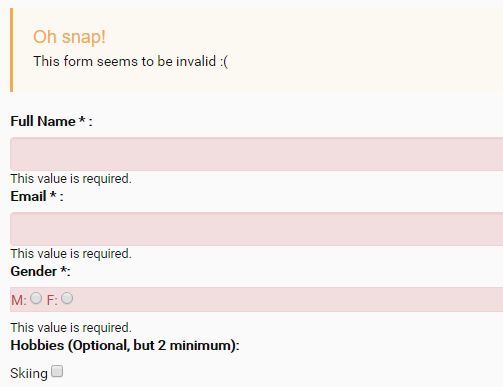Click the required error under Full Name
The image size is (503, 387).
71,179
